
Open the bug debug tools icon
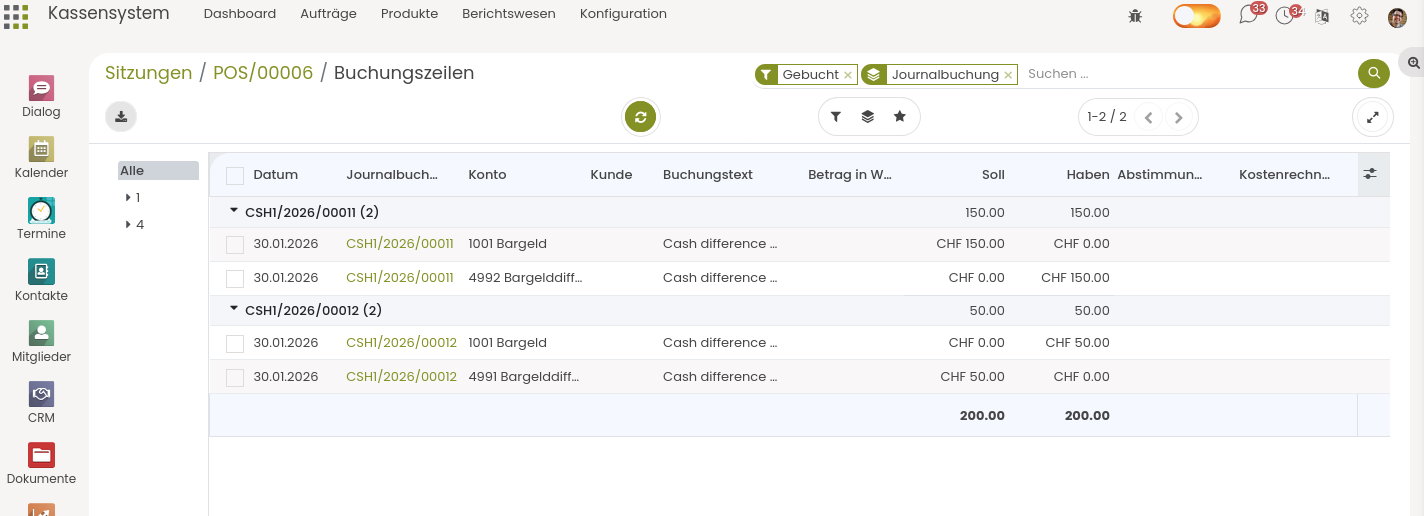click(x=1135, y=16)
